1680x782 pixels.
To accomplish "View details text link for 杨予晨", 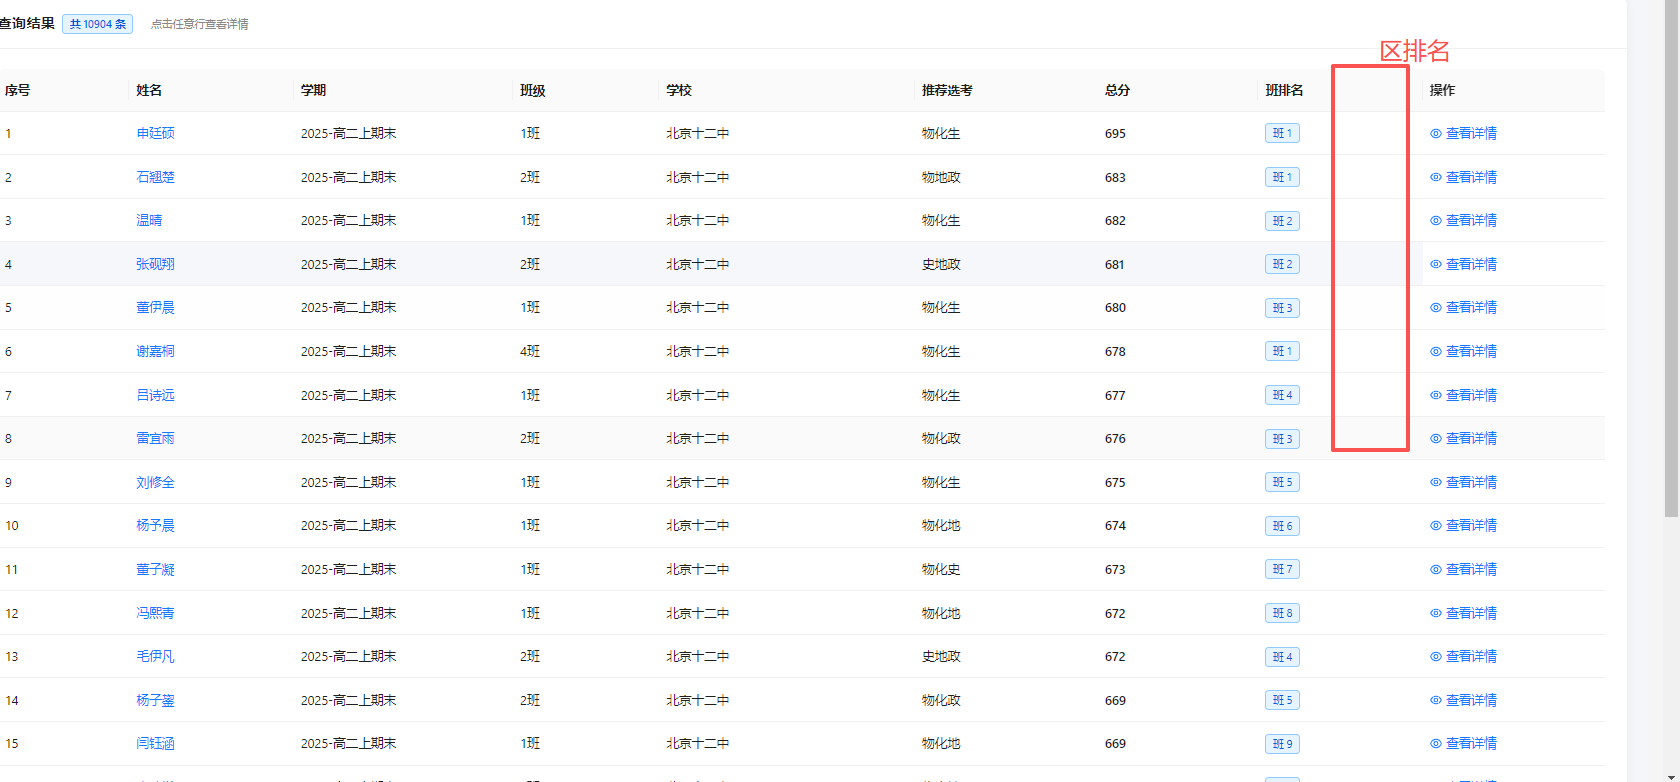I will (1471, 525).
